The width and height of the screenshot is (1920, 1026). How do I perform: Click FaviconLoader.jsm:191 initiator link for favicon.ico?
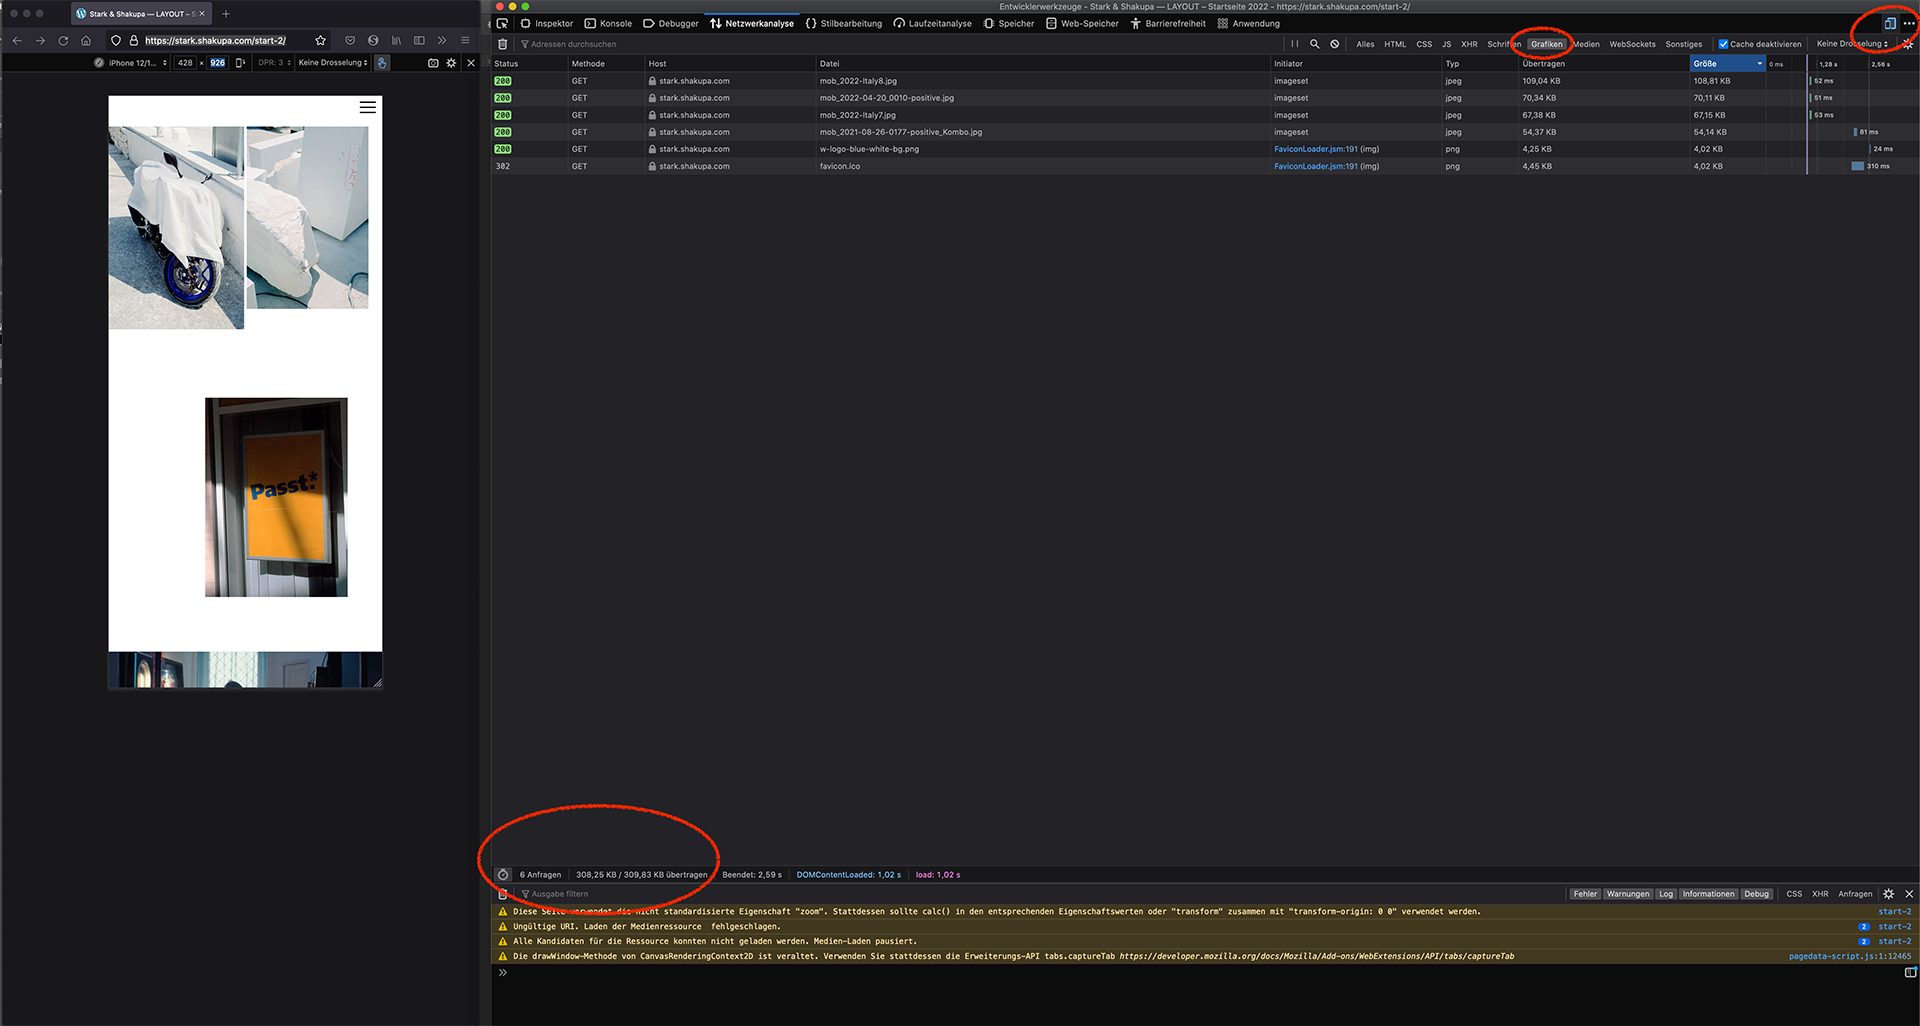coord(1315,167)
